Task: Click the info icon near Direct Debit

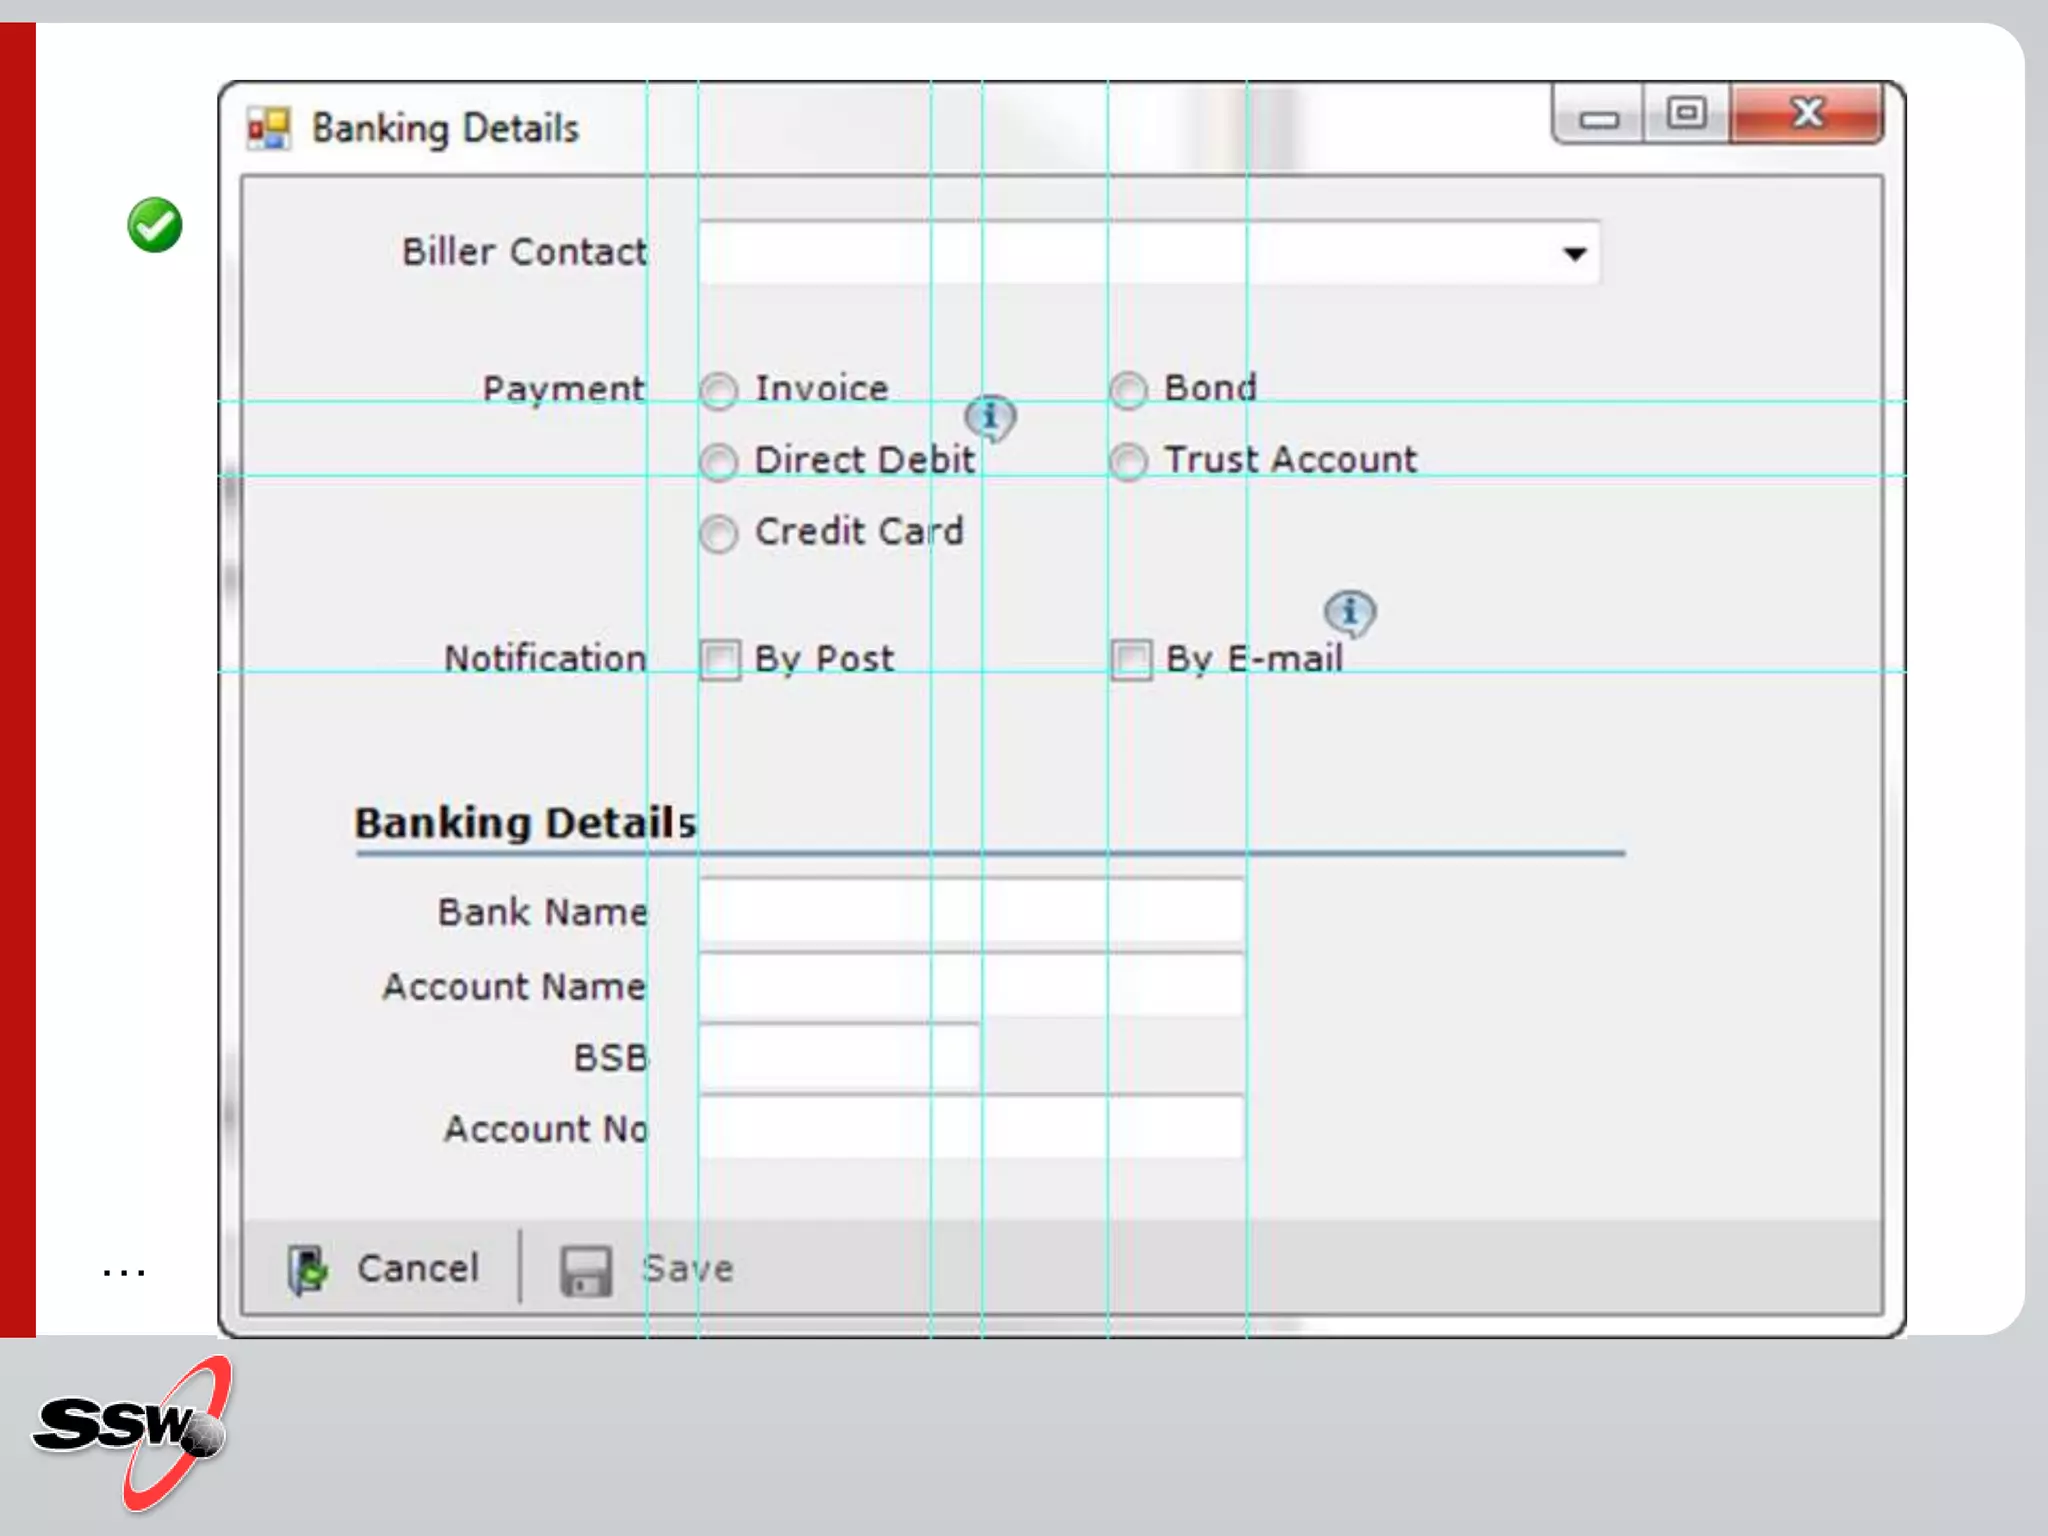Action: (990, 417)
